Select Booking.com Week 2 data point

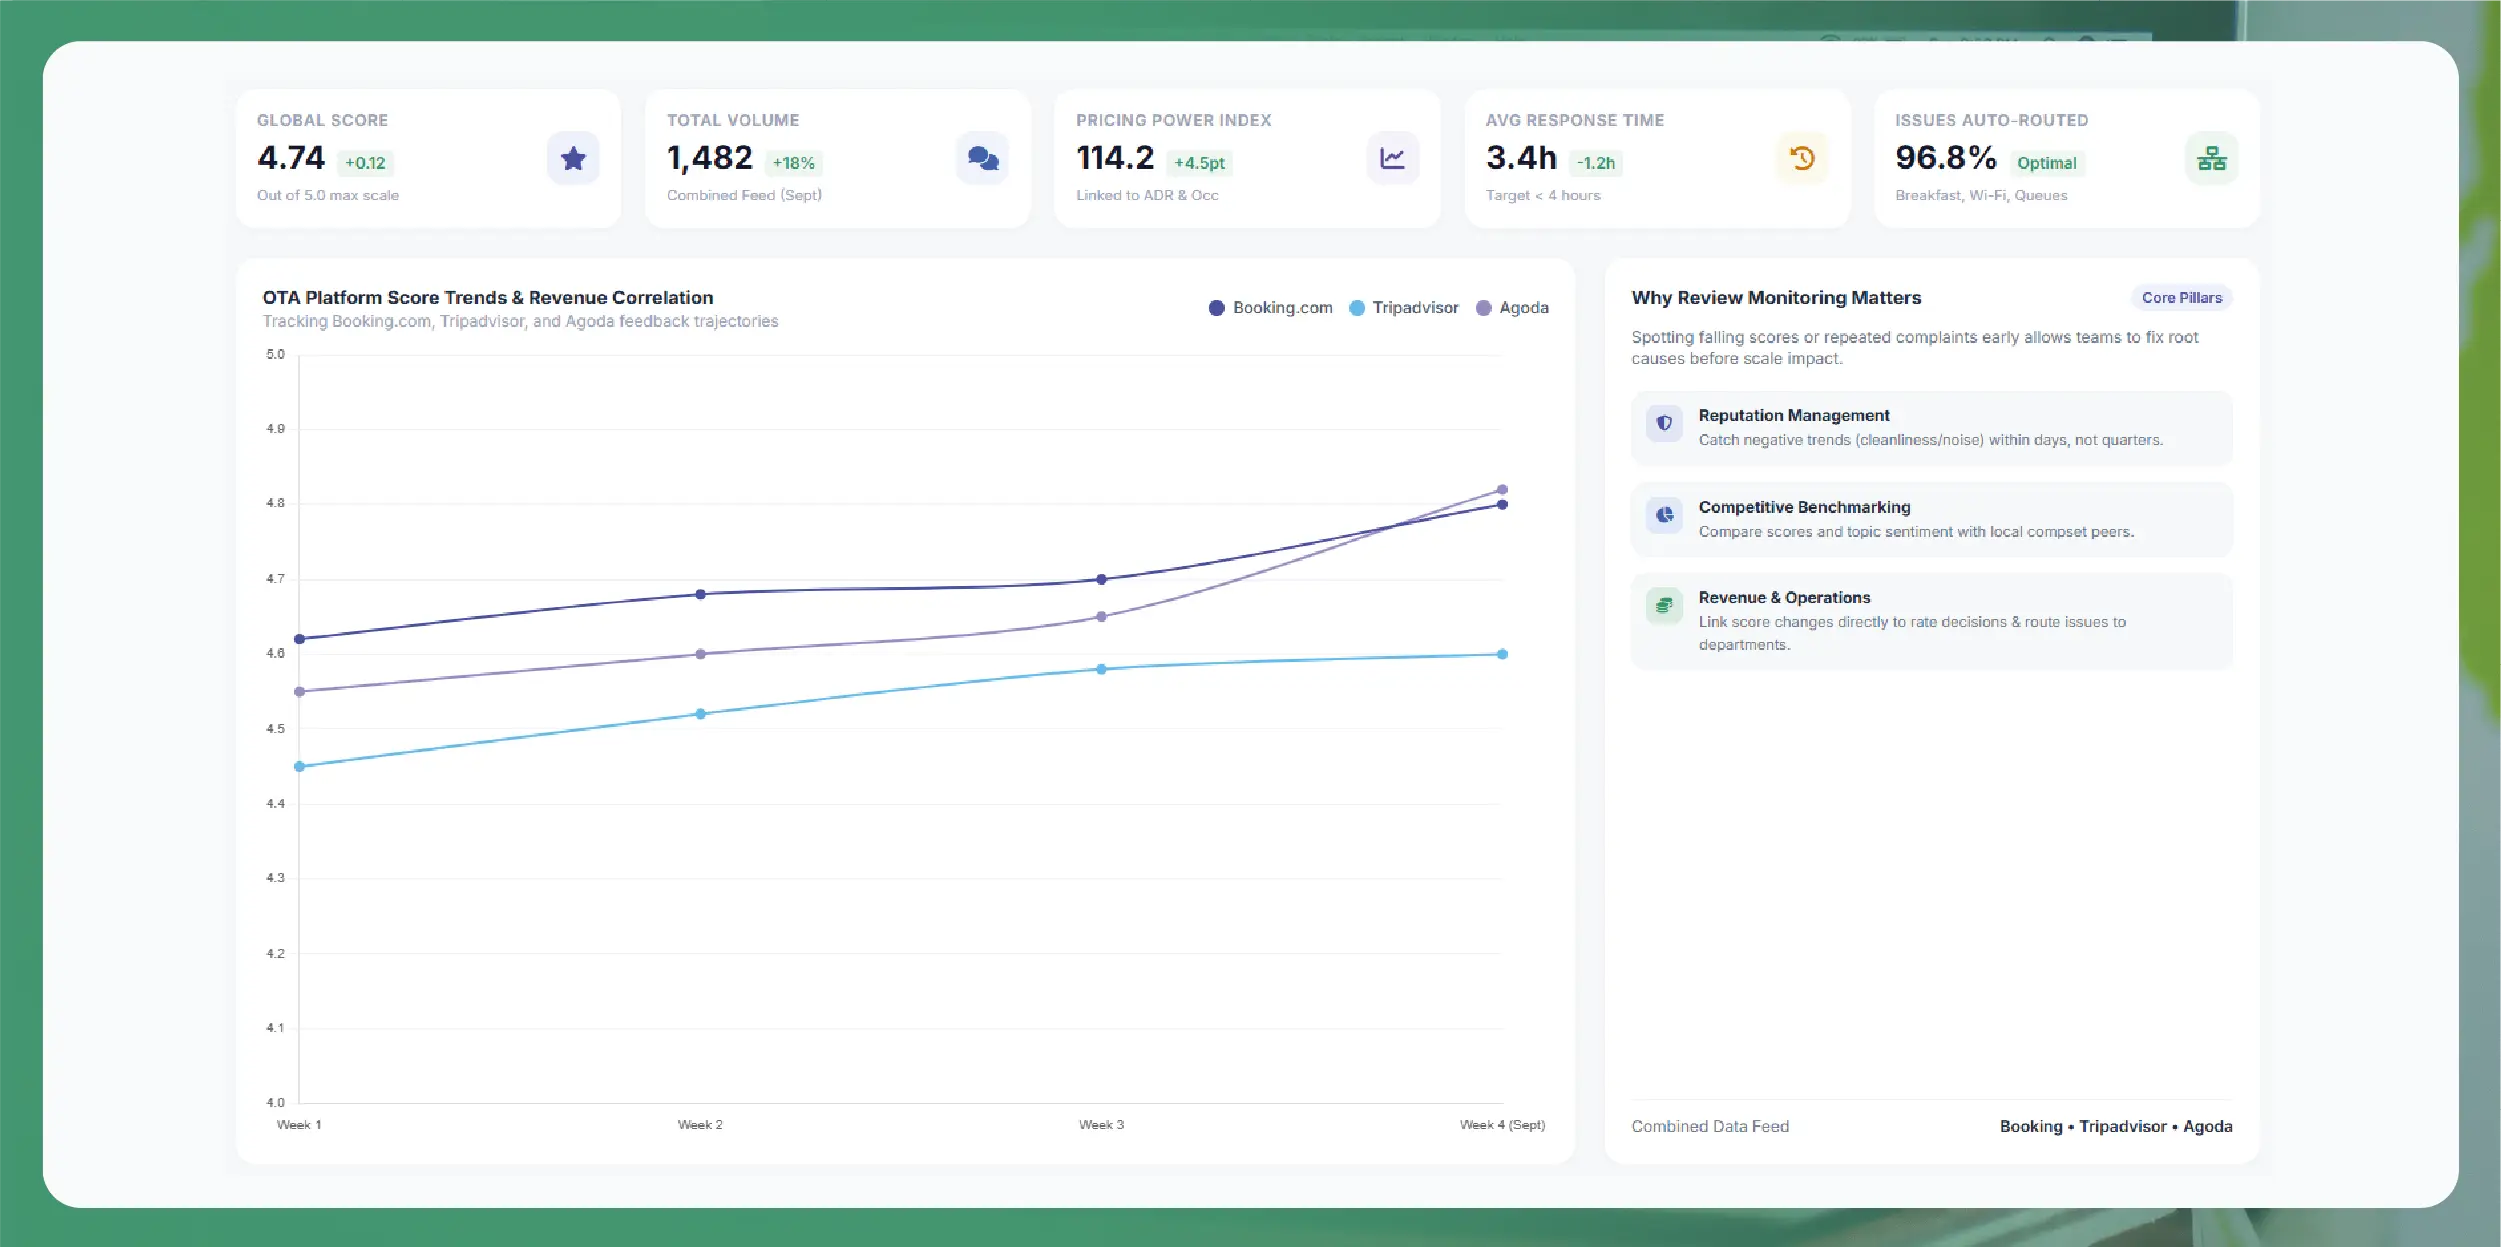[x=700, y=594]
